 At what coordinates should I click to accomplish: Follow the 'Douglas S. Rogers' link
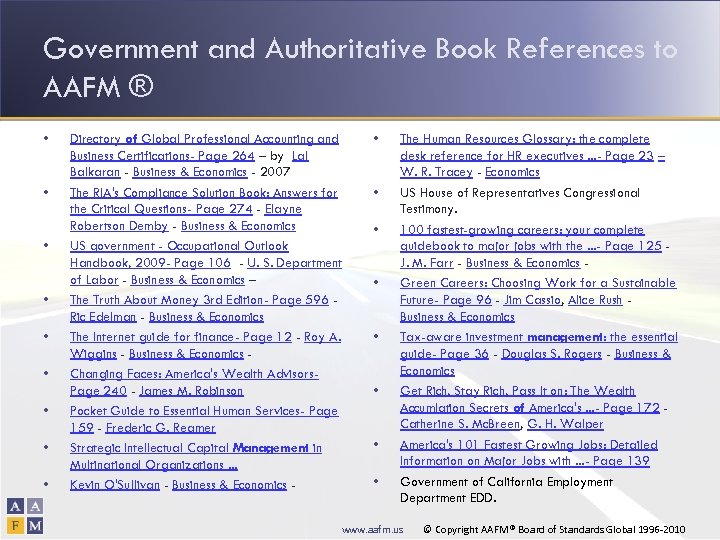(551, 354)
